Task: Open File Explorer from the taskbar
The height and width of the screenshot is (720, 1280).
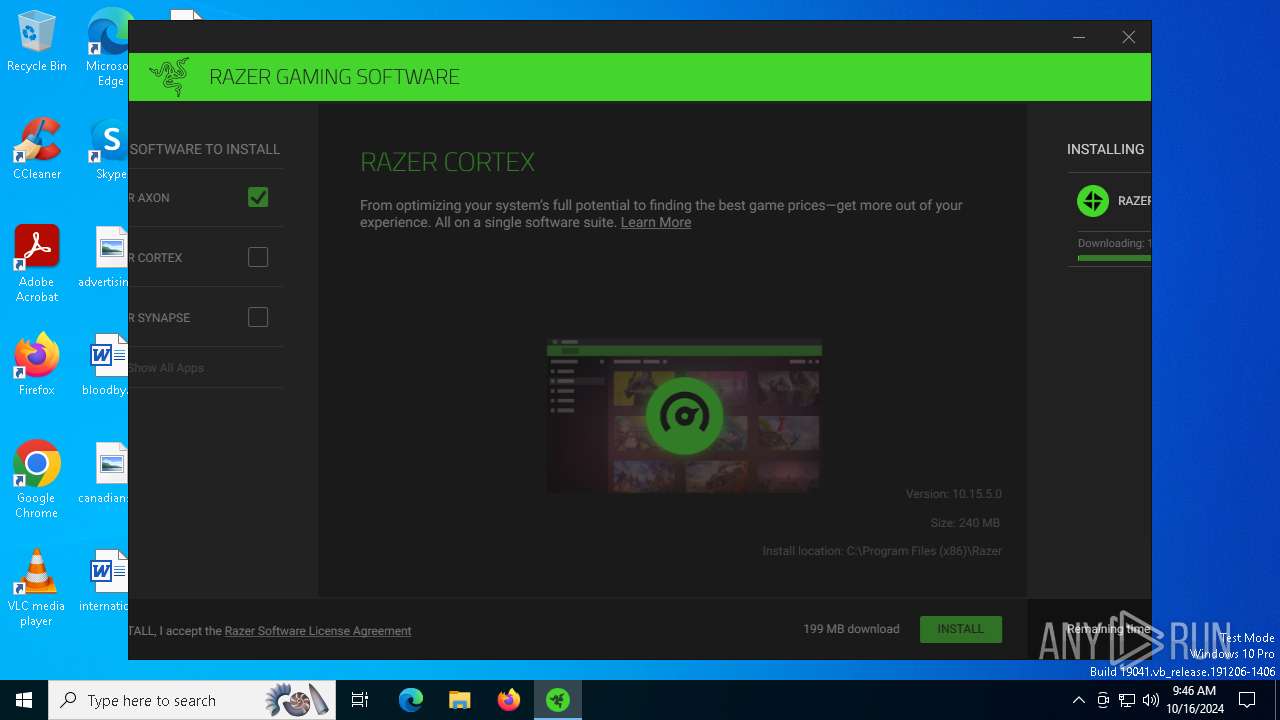Action: point(459,700)
